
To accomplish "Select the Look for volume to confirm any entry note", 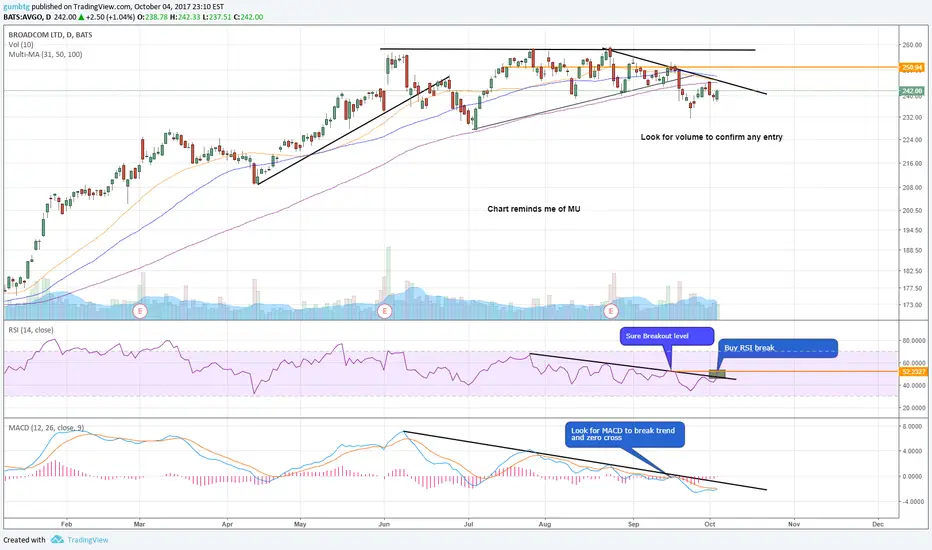I will click(x=711, y=137).
